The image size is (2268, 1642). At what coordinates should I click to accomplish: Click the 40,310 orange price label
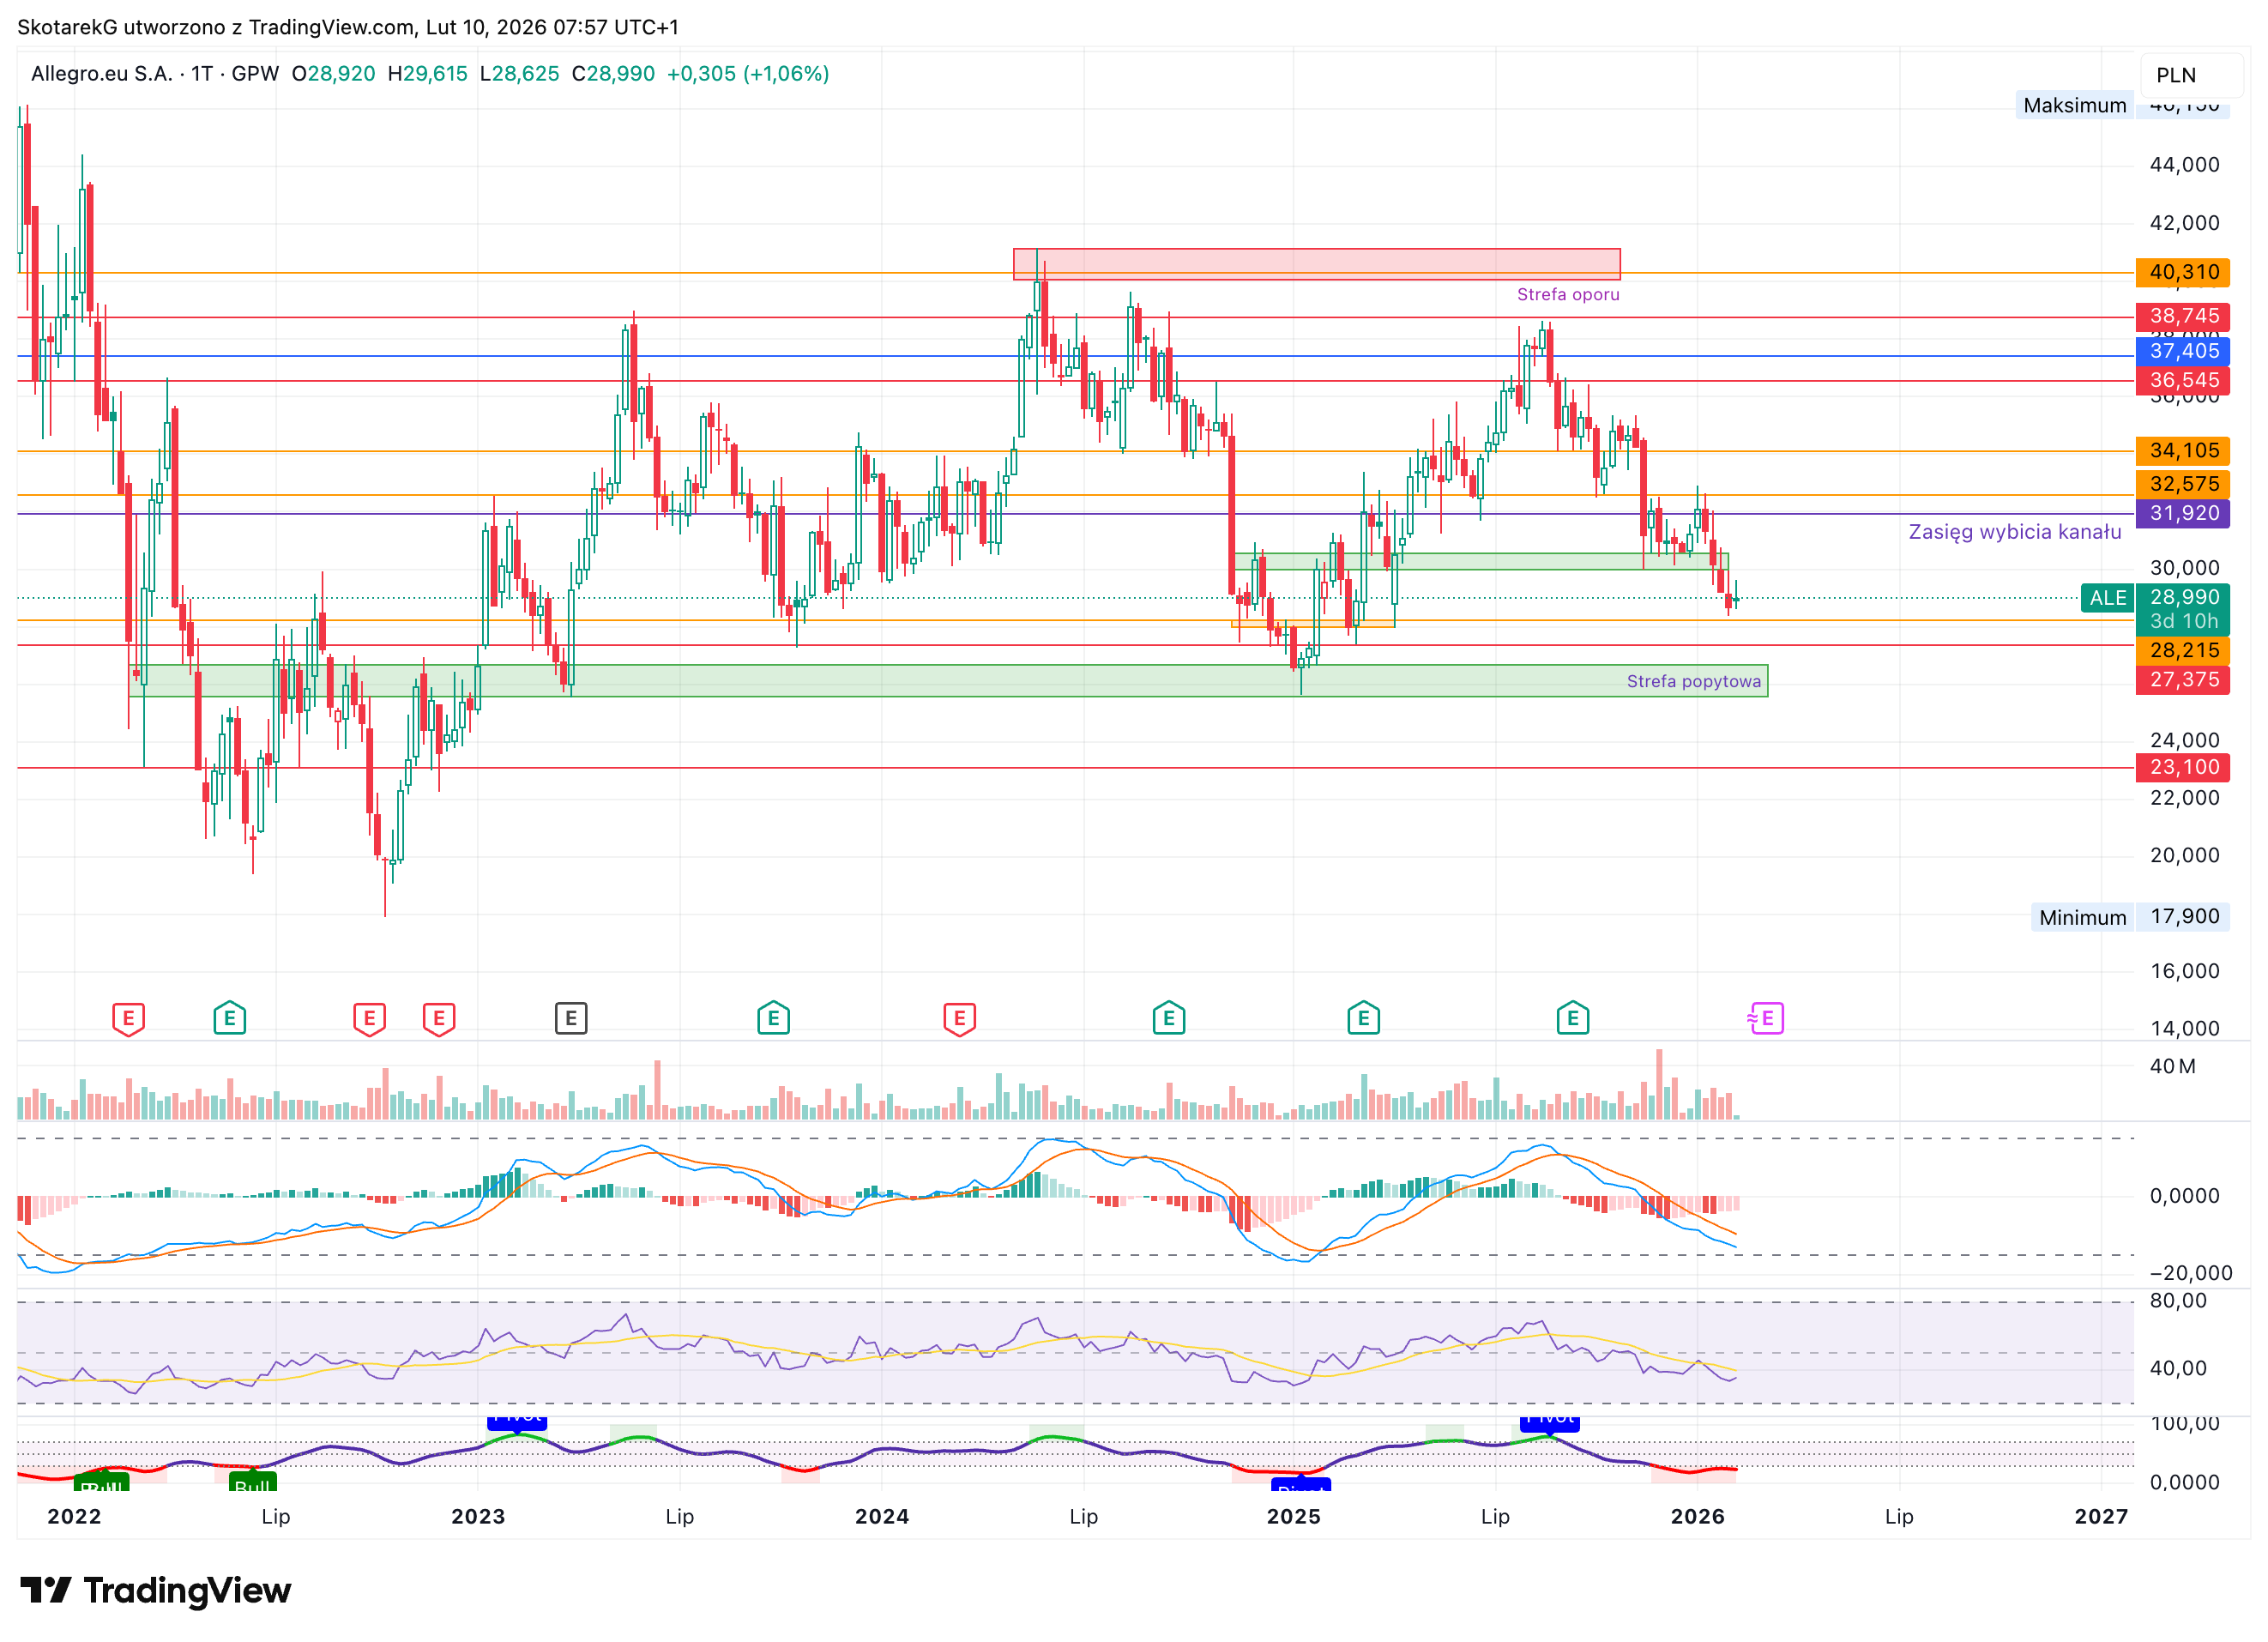pos(2183,272)
